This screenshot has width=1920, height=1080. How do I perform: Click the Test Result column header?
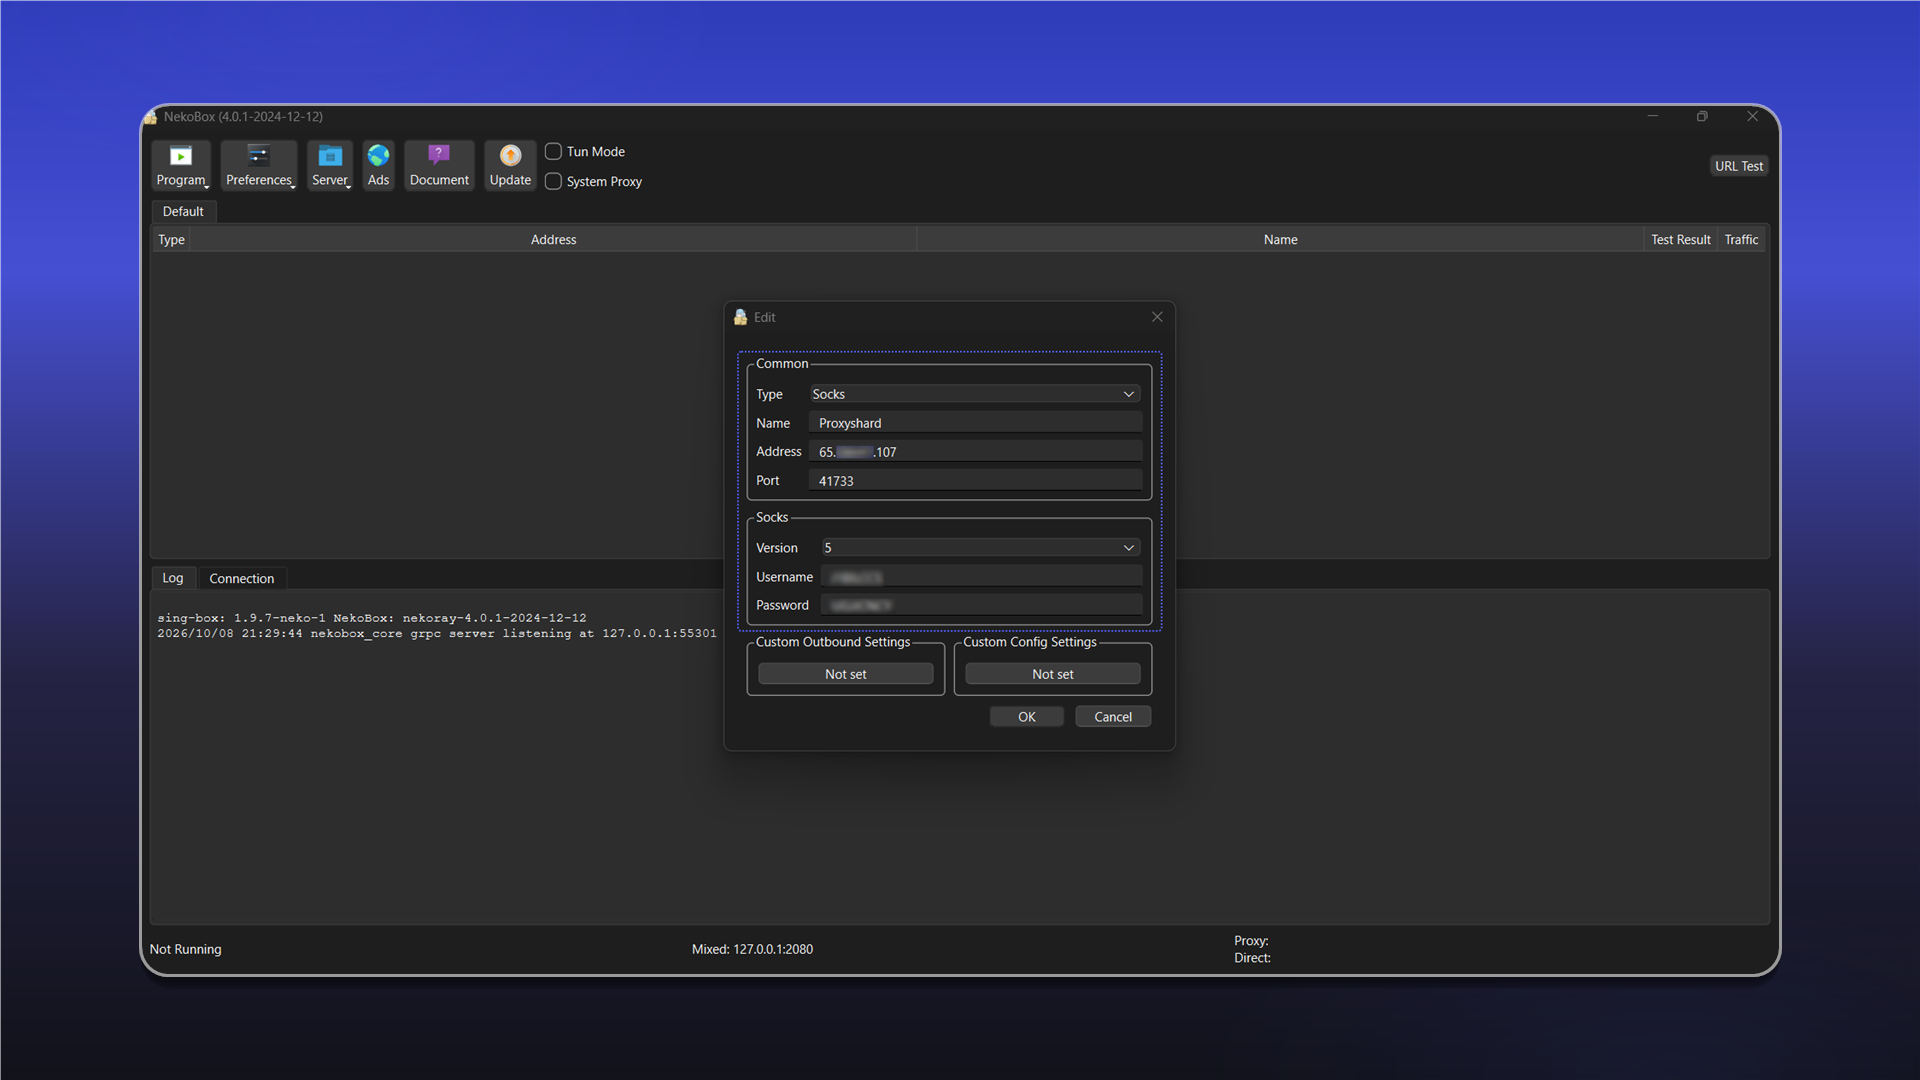point(1680,240)
